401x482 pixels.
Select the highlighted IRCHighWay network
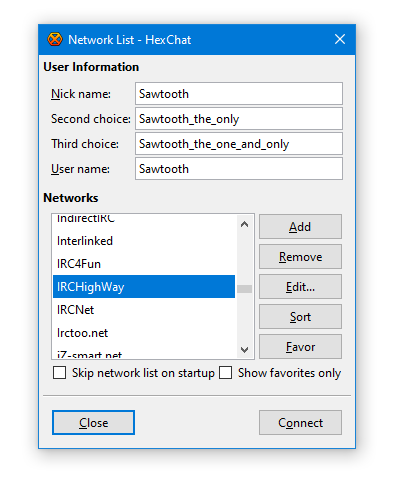(x=144, y=287)
